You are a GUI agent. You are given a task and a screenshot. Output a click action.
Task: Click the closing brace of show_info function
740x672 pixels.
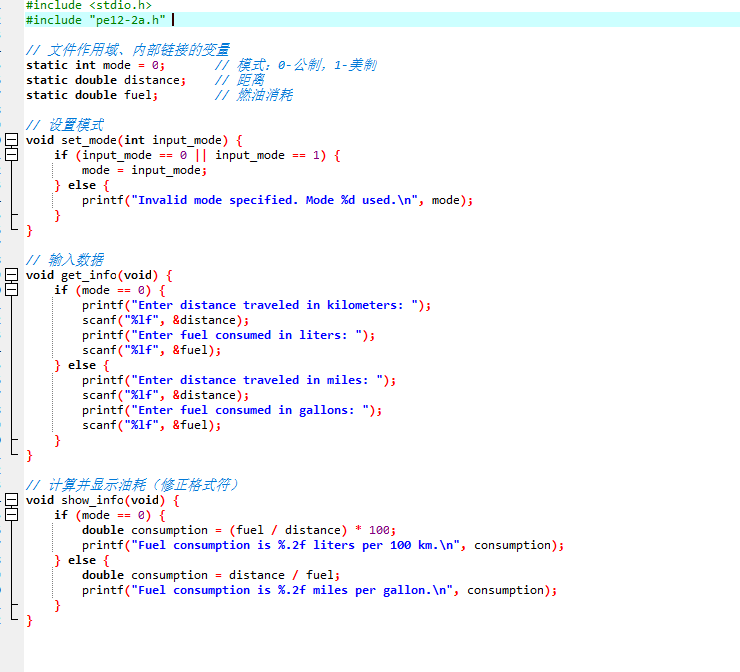pos(29,620)
